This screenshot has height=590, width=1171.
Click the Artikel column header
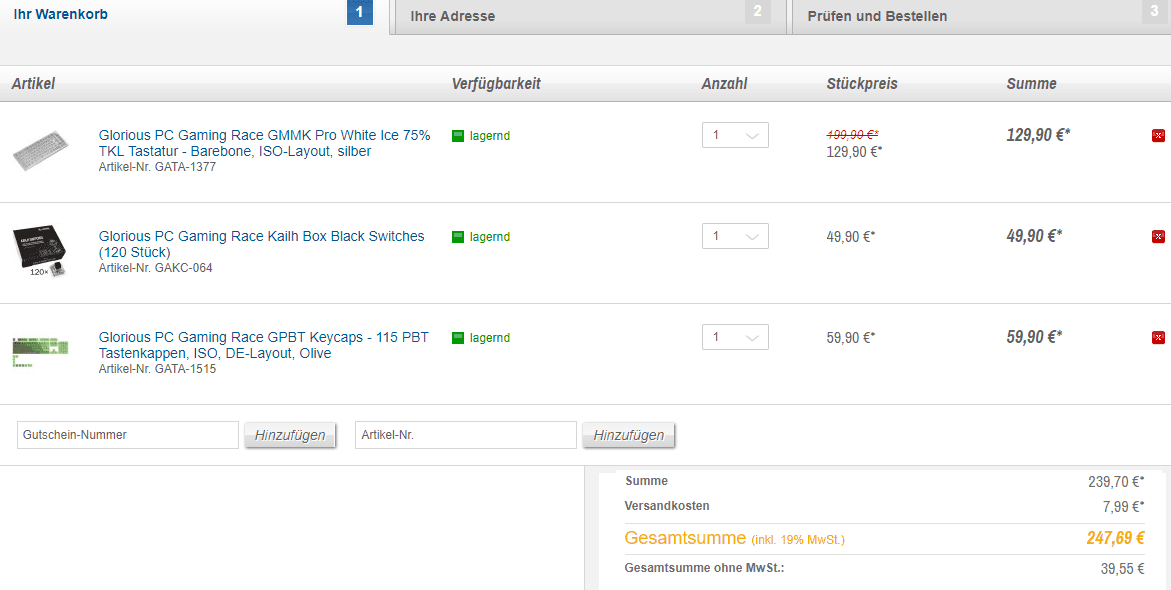click(34, 84)
